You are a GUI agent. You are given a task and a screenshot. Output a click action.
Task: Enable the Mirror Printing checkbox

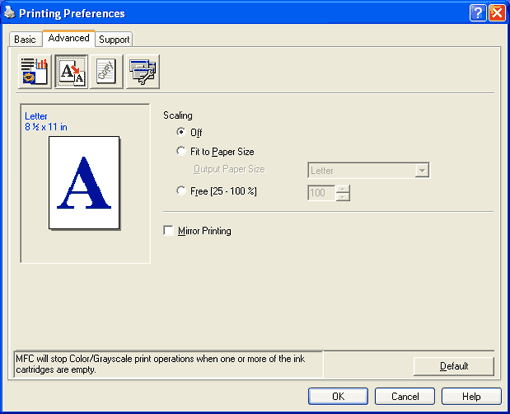click(168, 231)
